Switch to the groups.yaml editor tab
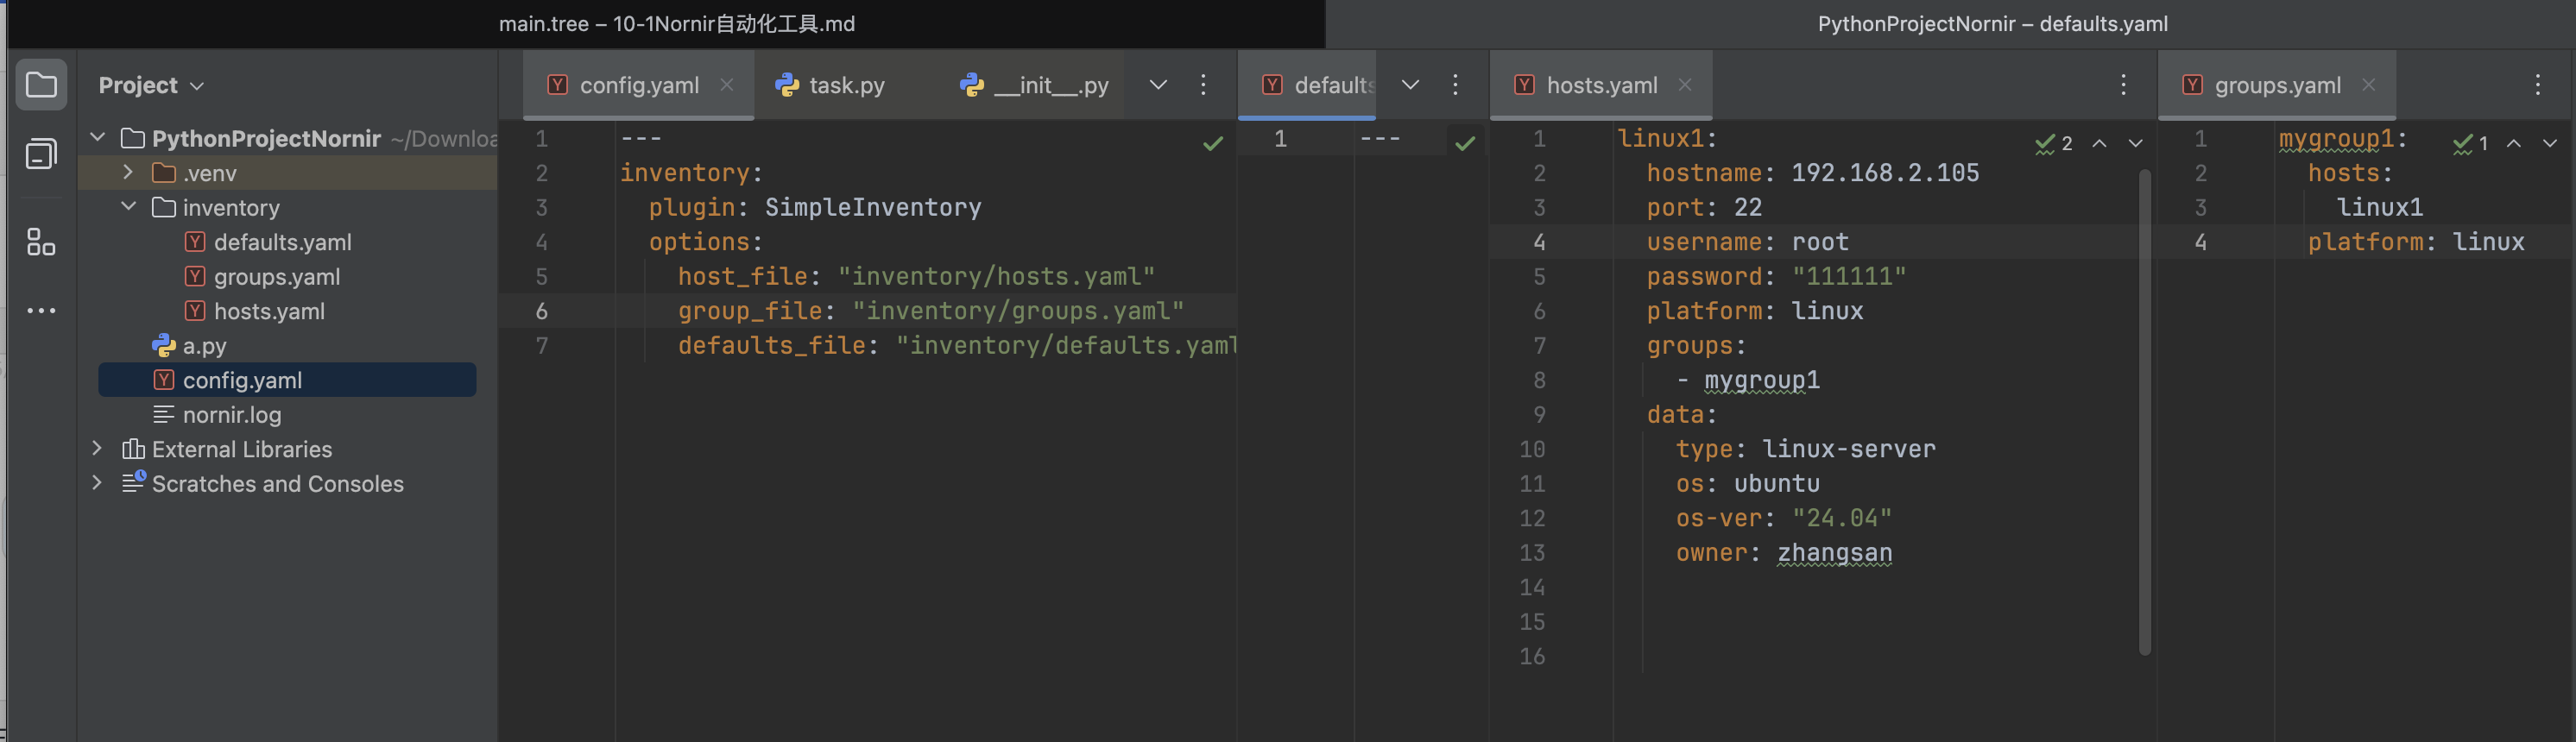The image size is (2576, 742). tap(2276, 85)
